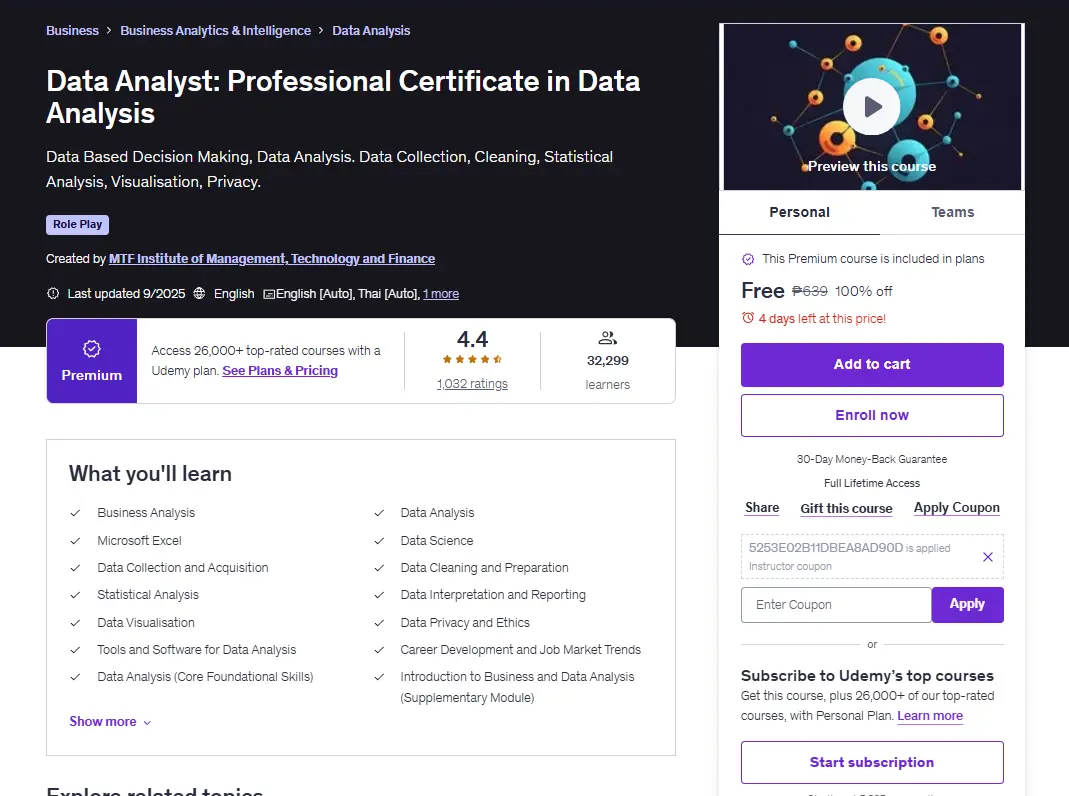This screenshot has height=796, width=1069.
Task: Click the learners people icon
Action: point(607,338)
